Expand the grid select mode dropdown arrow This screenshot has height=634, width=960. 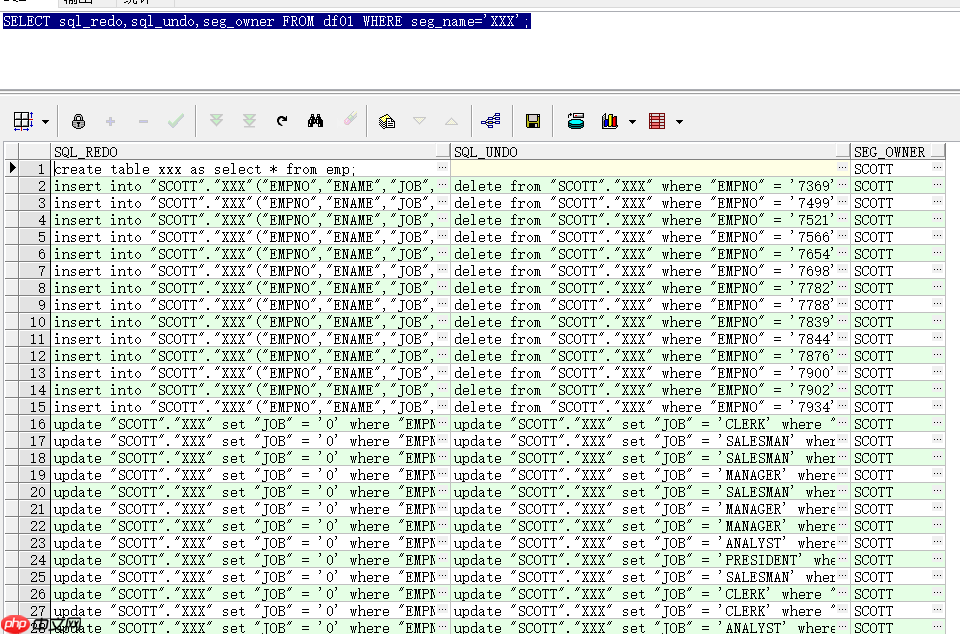click(x=45, y=122)
